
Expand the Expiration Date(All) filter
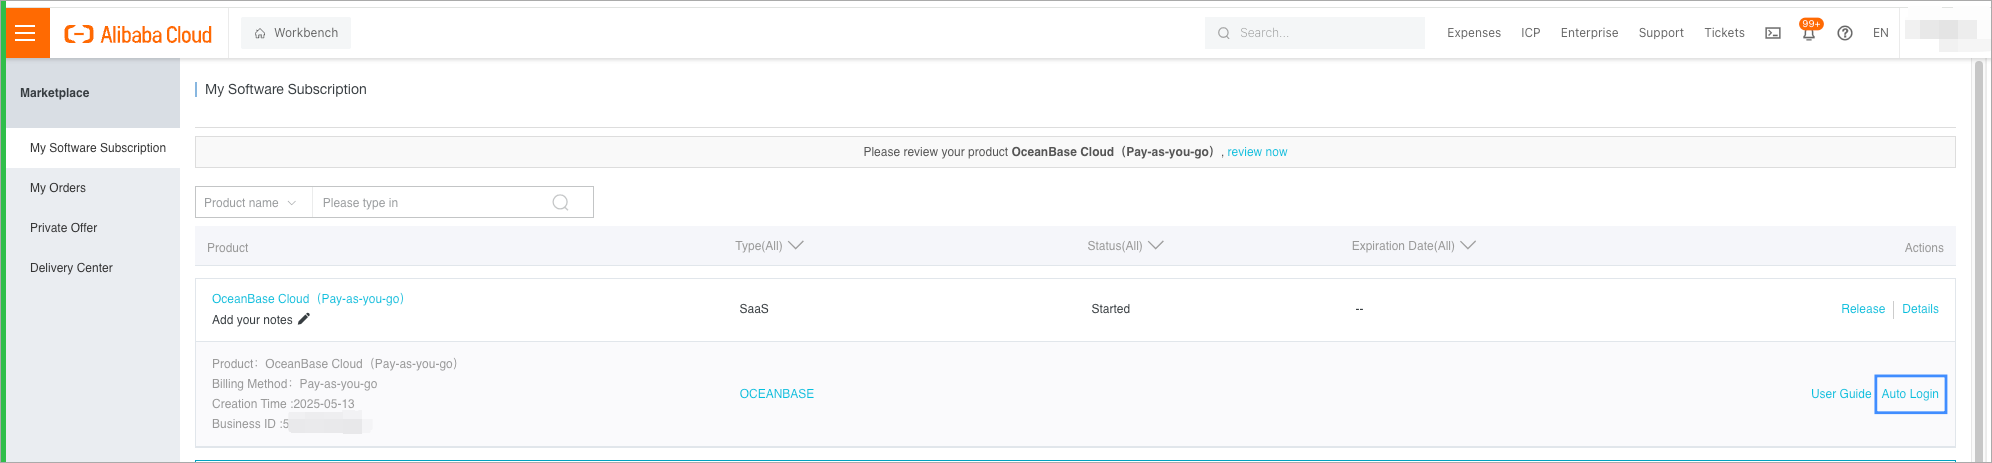(1413, 246)
